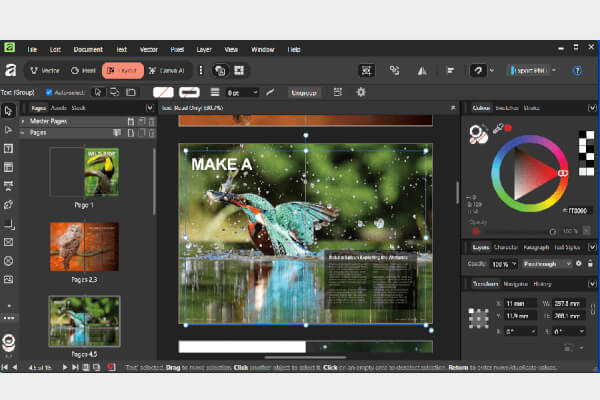Select the Page 1 thumbnail

pyautogui.click(x=84, y=172)
